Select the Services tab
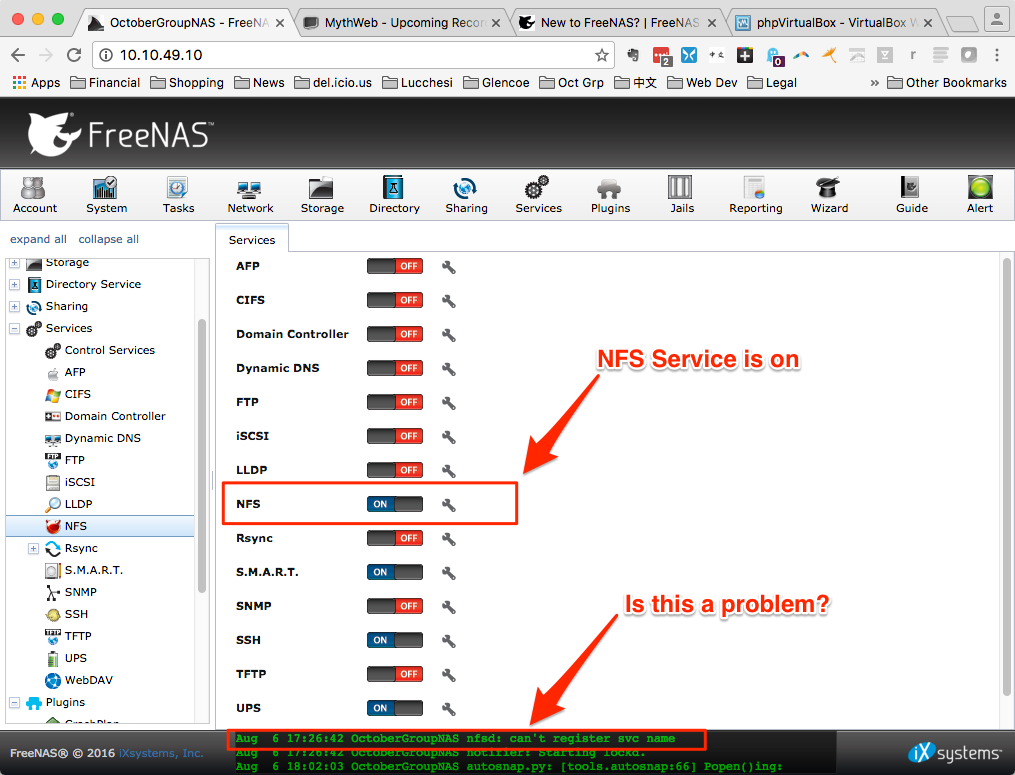The height and width of the screenshot is (775, 1015). click(252, 240)
